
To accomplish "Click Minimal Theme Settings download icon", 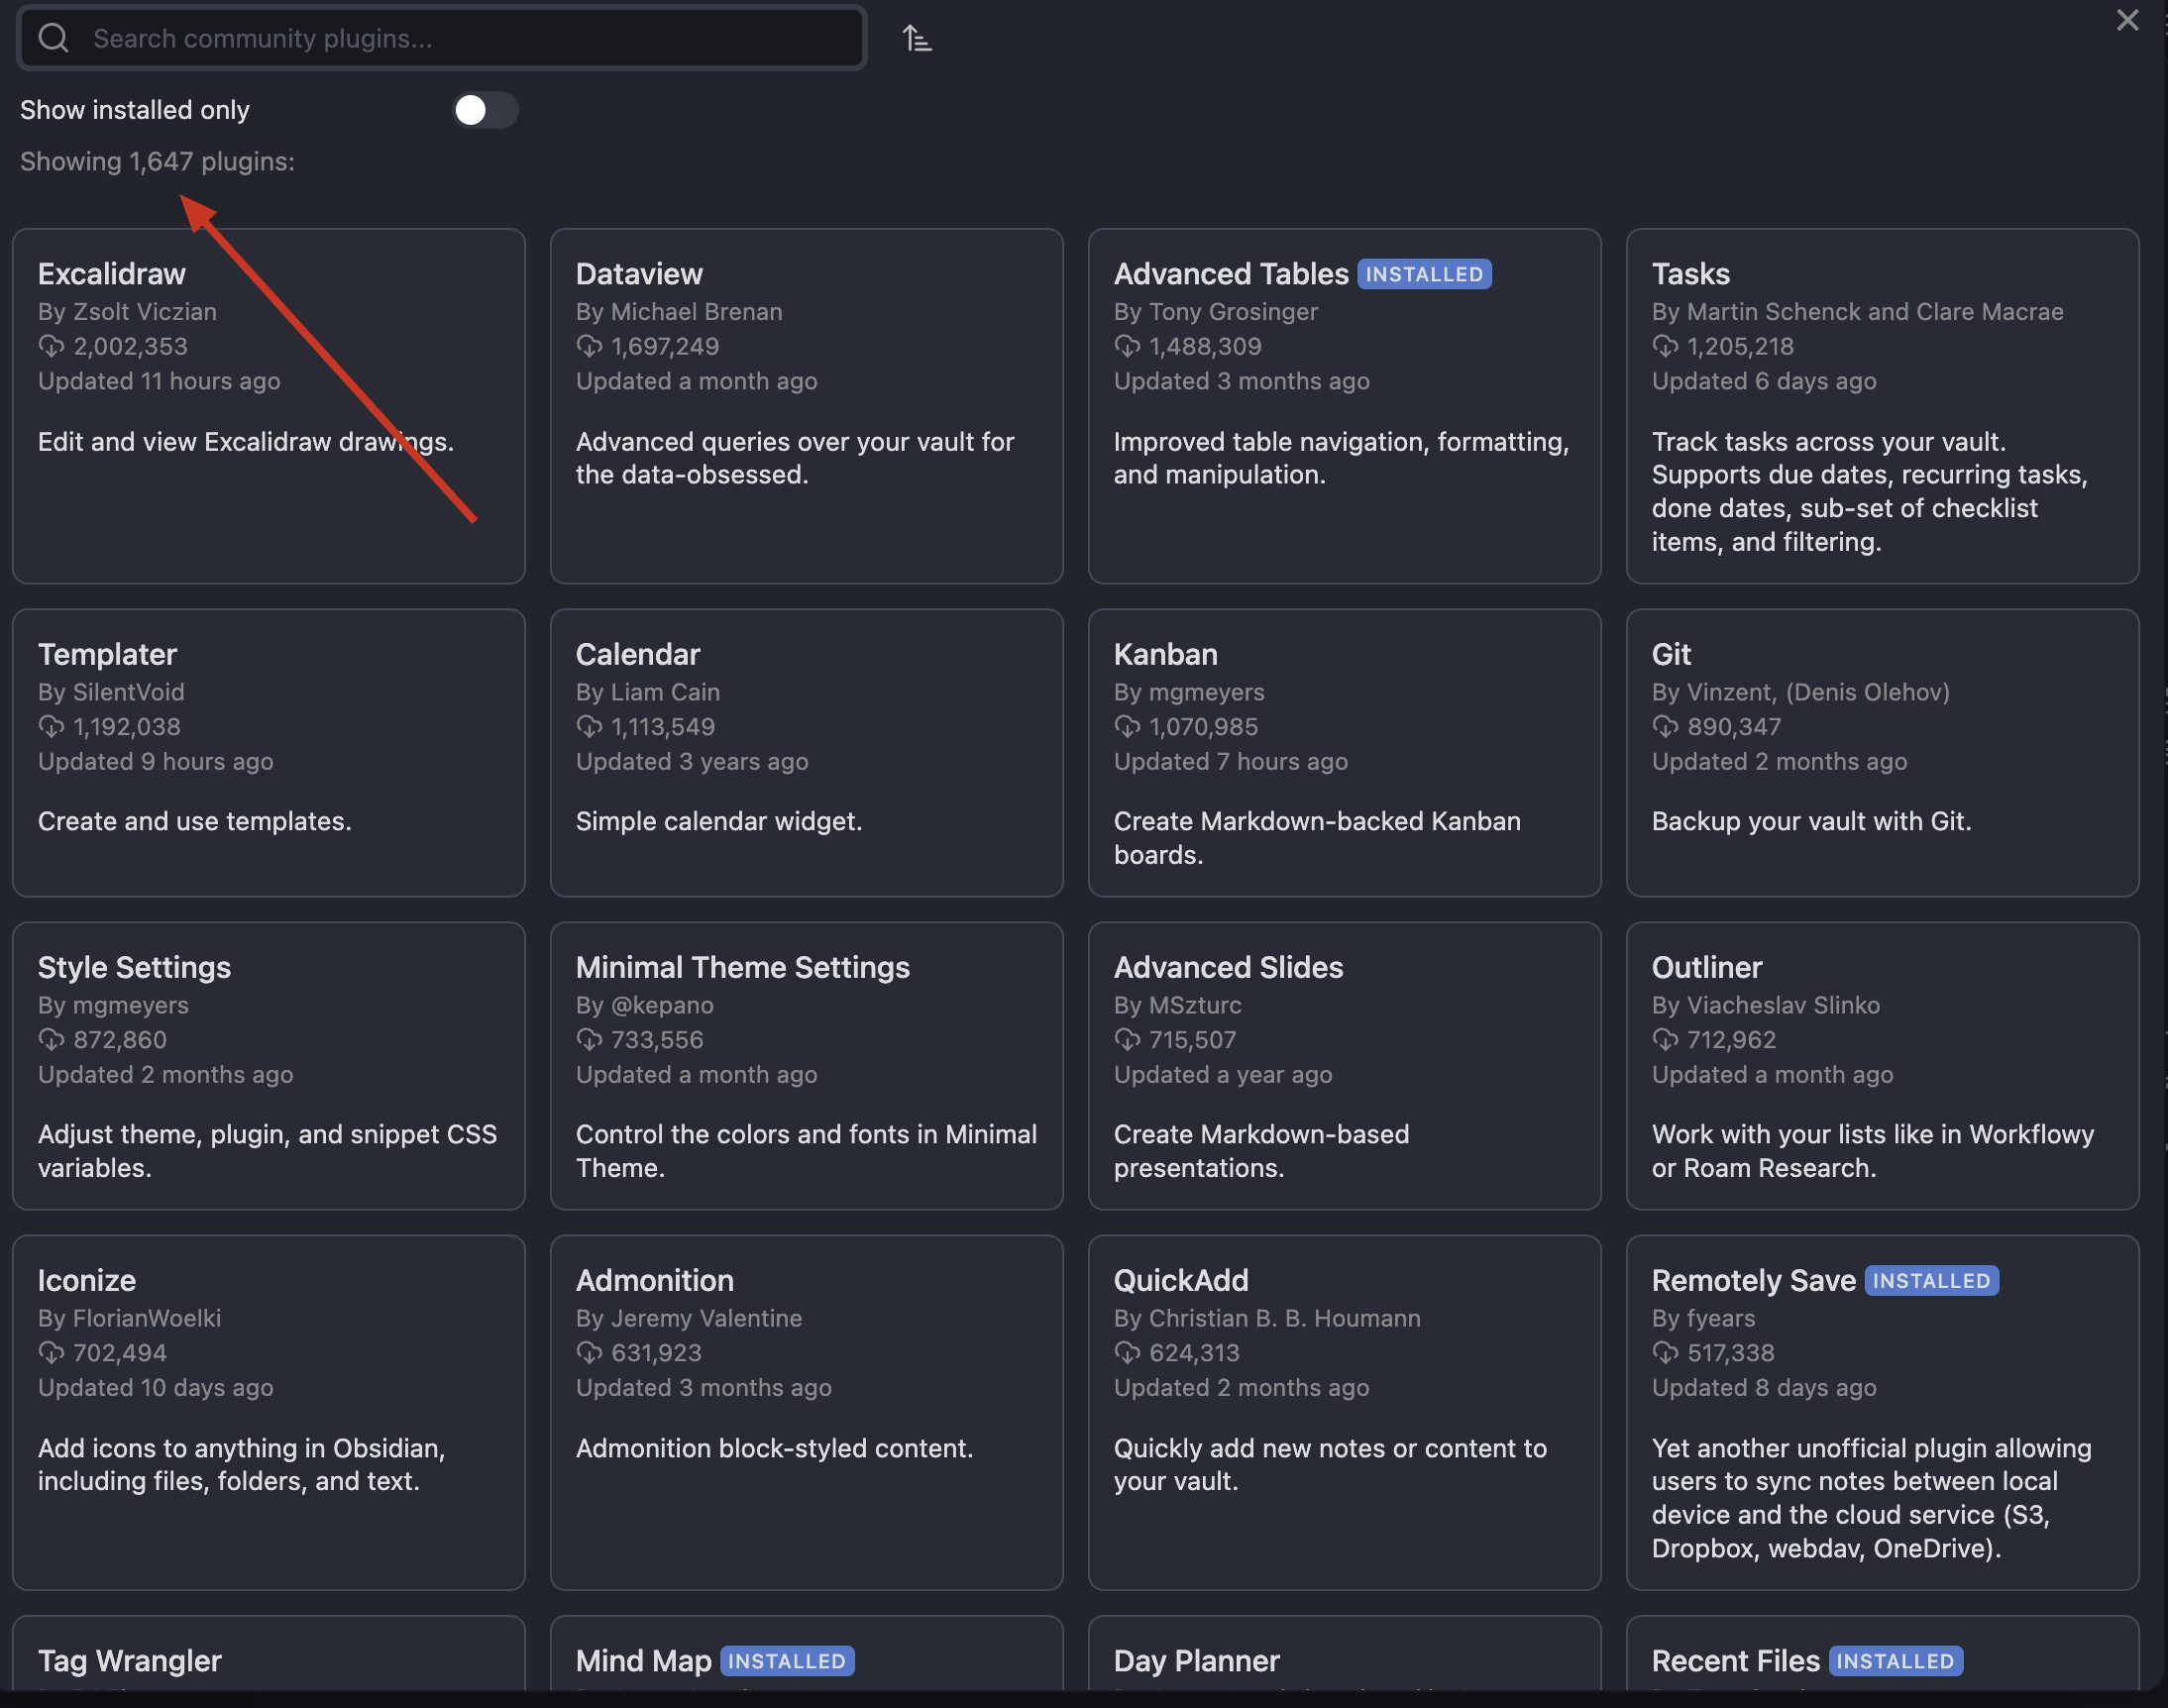I will (589, 1040).
